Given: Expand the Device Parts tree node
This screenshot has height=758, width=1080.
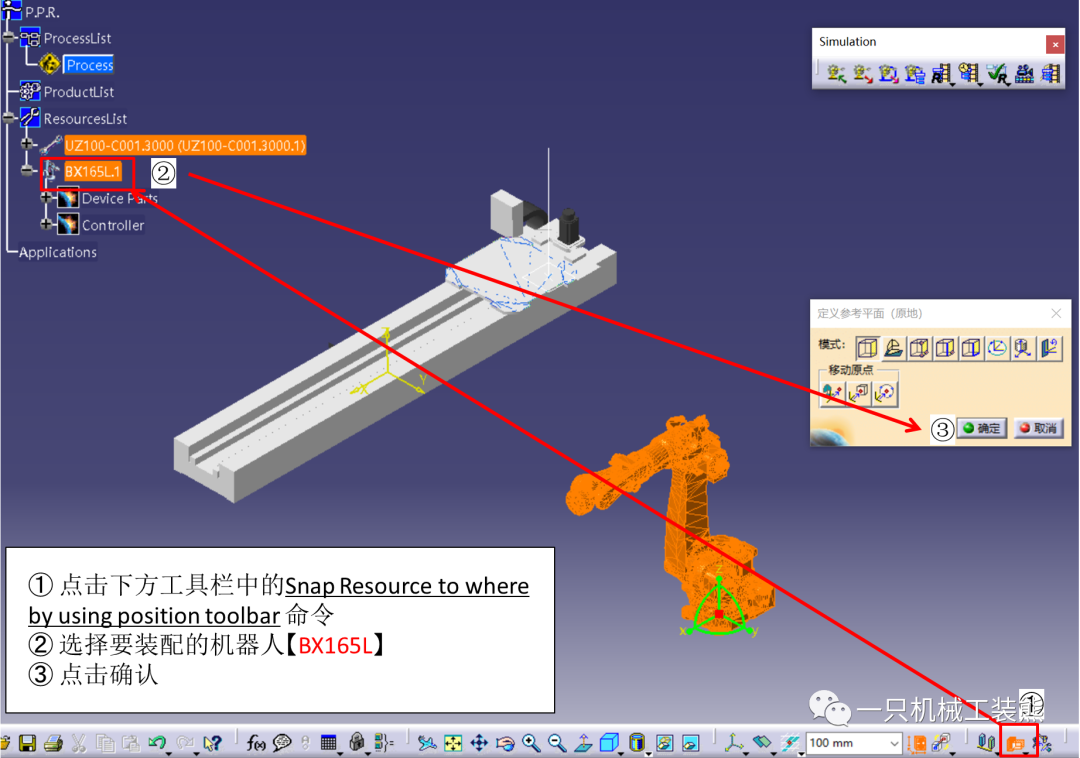Looking at the screenshot, I should point(46,198).
